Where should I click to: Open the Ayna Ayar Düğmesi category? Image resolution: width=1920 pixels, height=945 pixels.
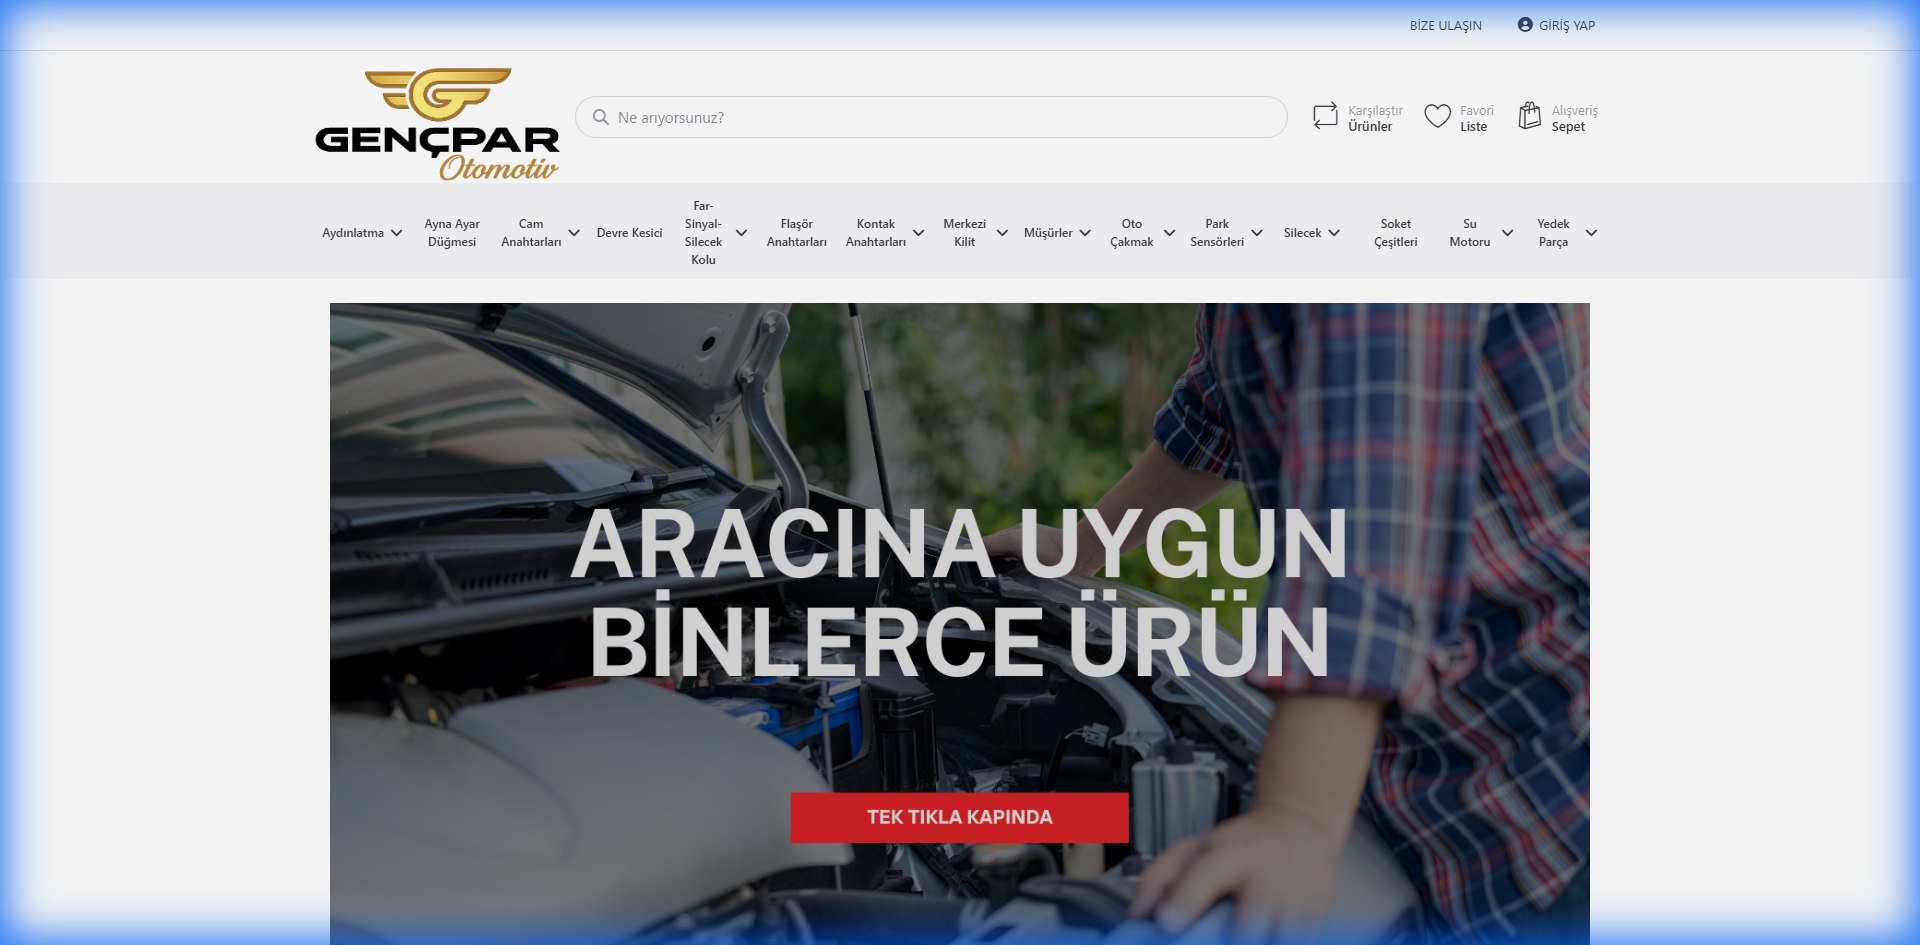(x=452, y=233)
